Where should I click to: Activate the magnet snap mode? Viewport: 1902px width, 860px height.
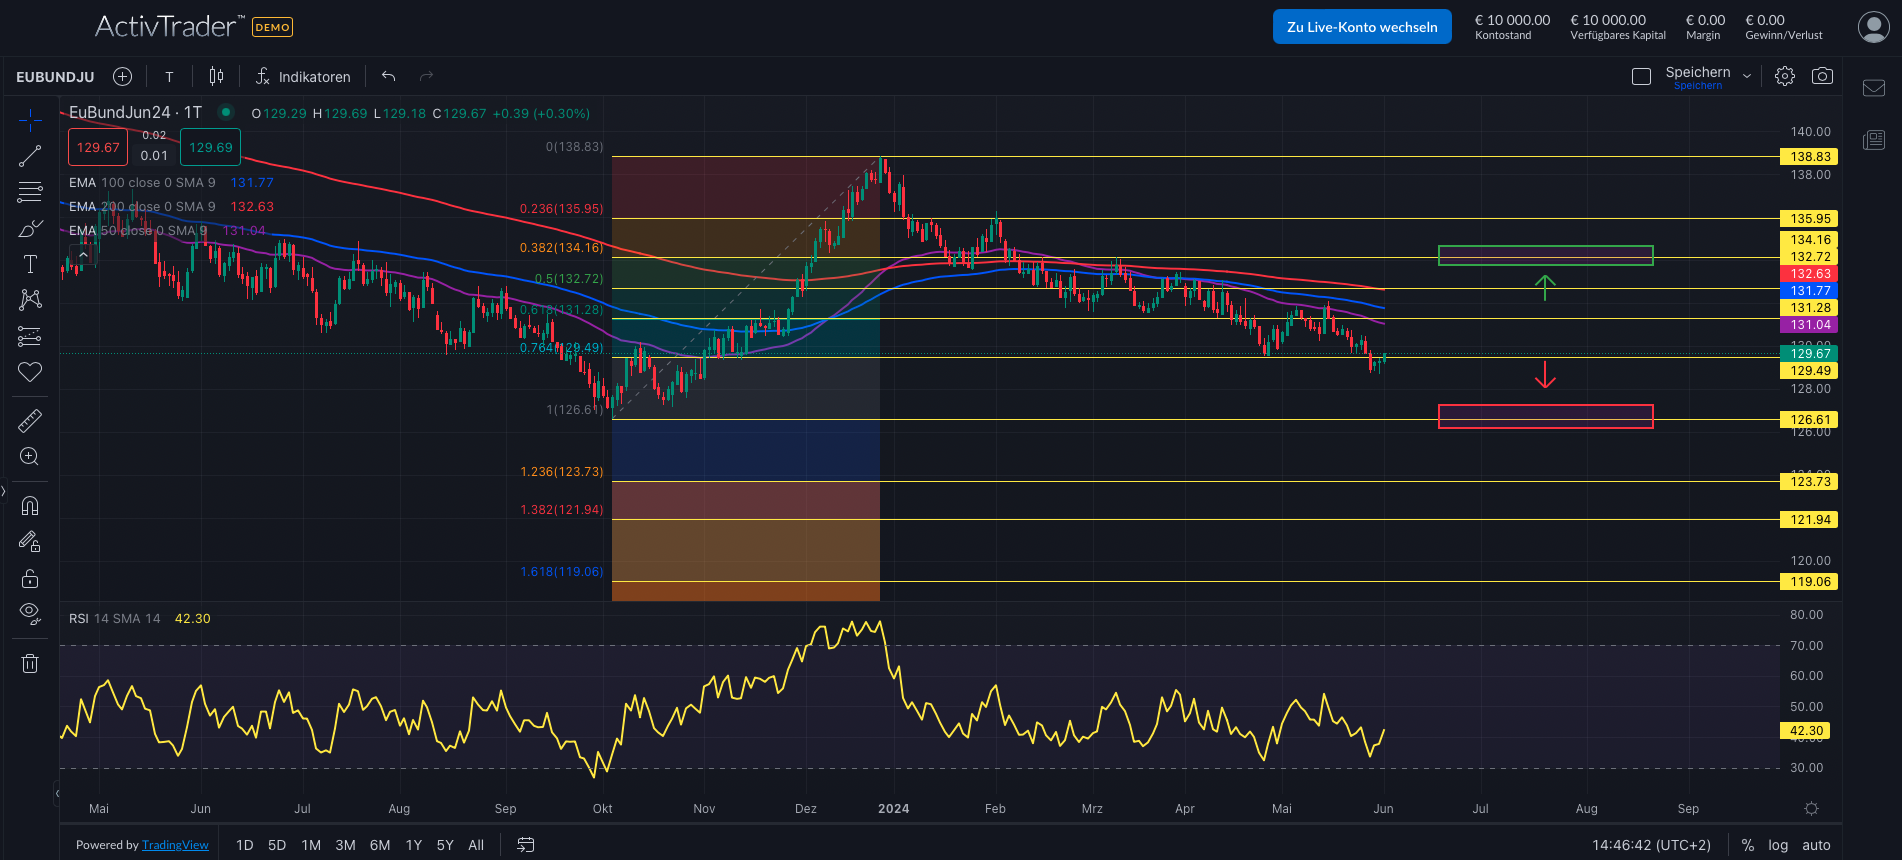pos(30,505)
